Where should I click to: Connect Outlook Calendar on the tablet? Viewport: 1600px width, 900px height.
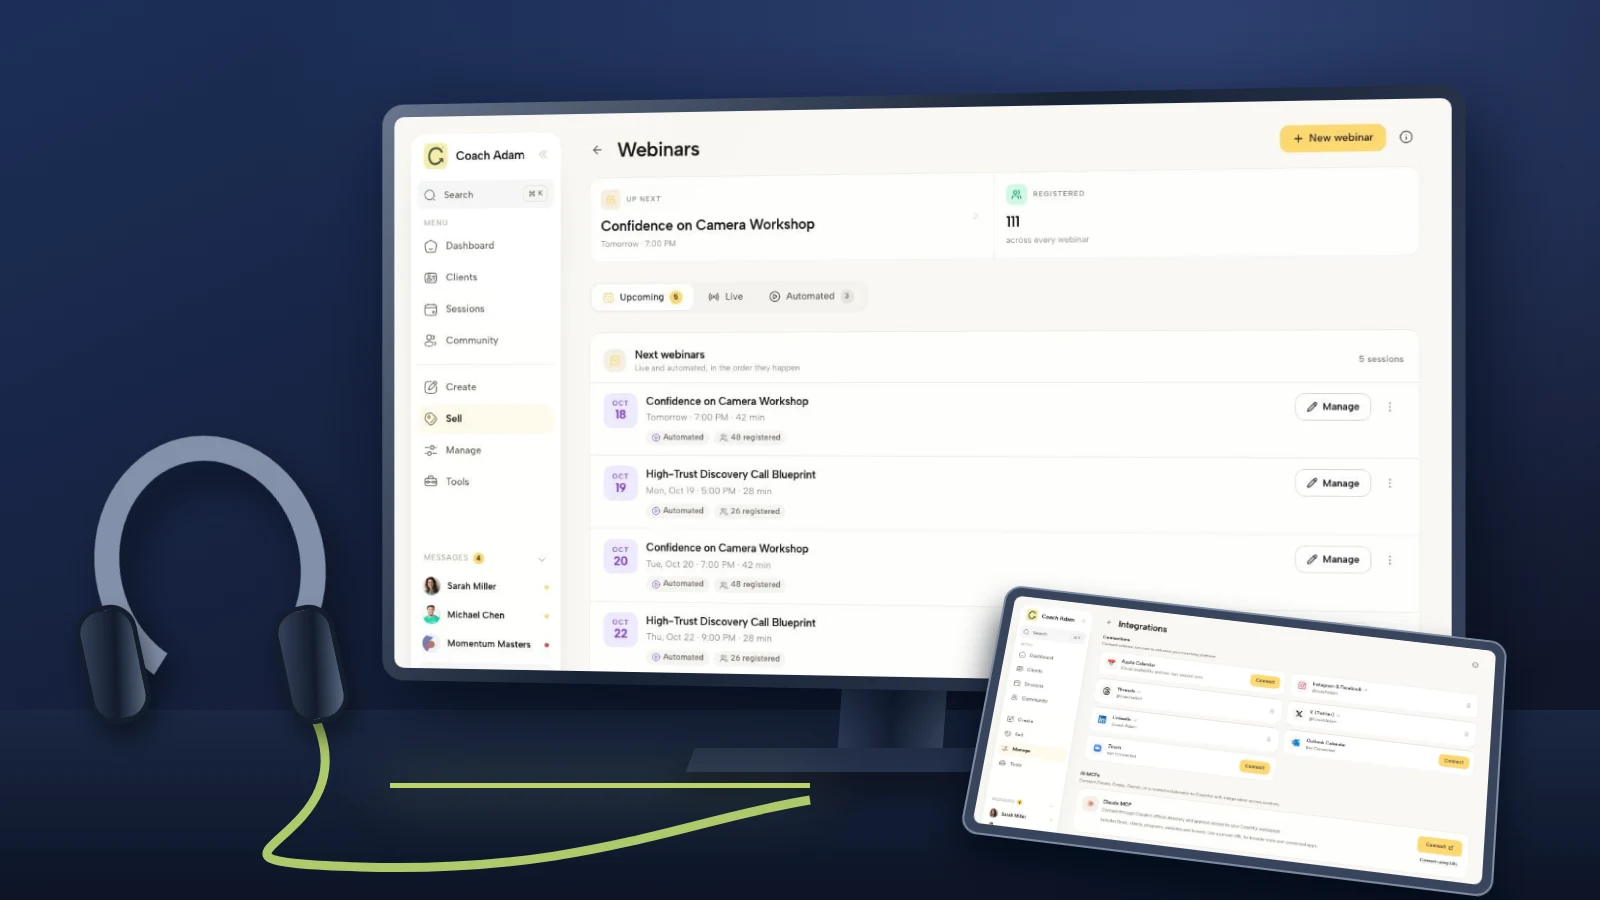(1454, 761)
